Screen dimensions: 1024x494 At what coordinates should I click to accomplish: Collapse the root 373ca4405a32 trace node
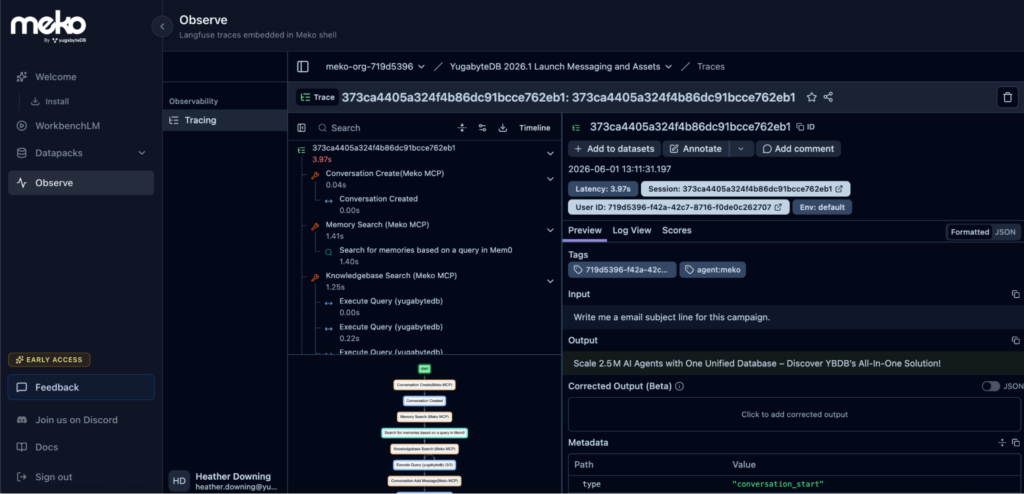click(x=550, y=154)
